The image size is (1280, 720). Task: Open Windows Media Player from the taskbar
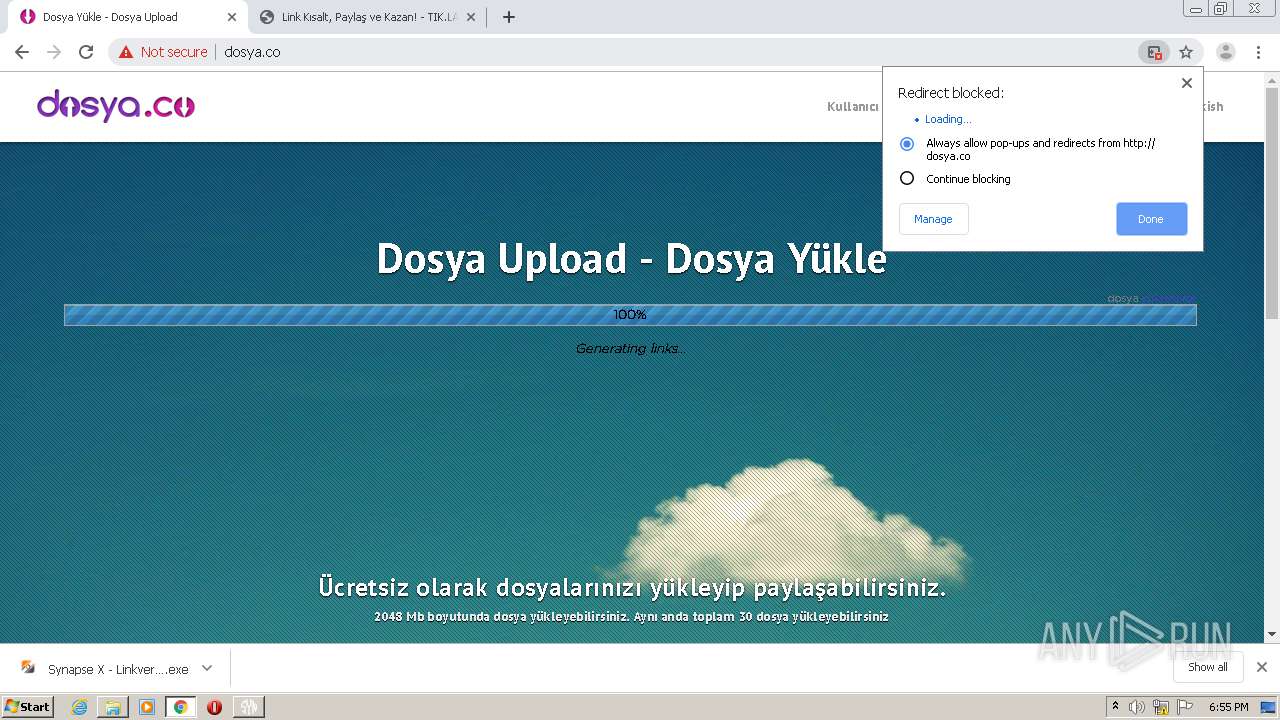coord(147,707)
